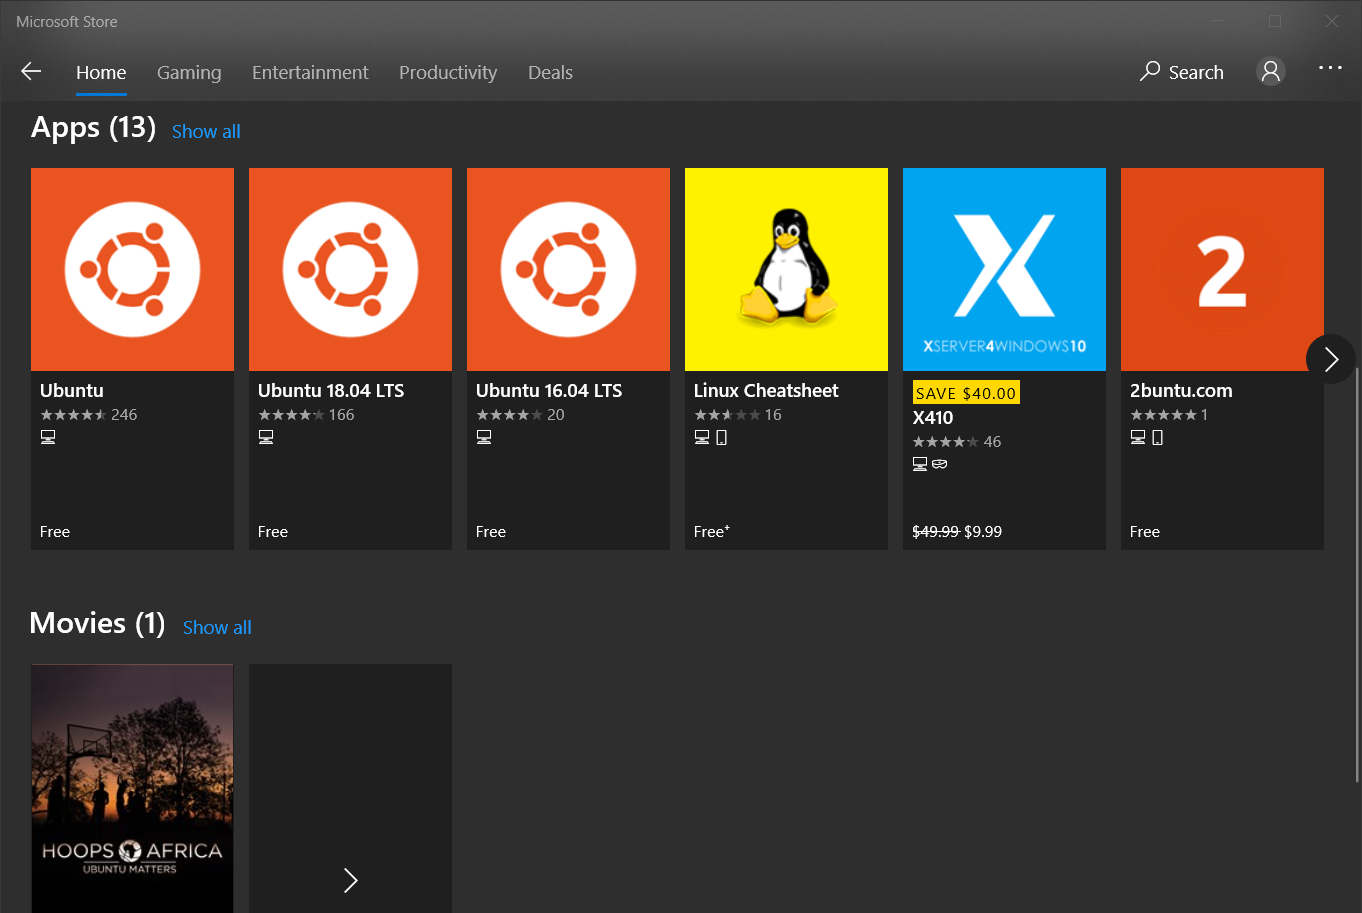Click the Ubuntu 18.04 LTS 166 rating
1362x913 pixels.
(306, 414)
